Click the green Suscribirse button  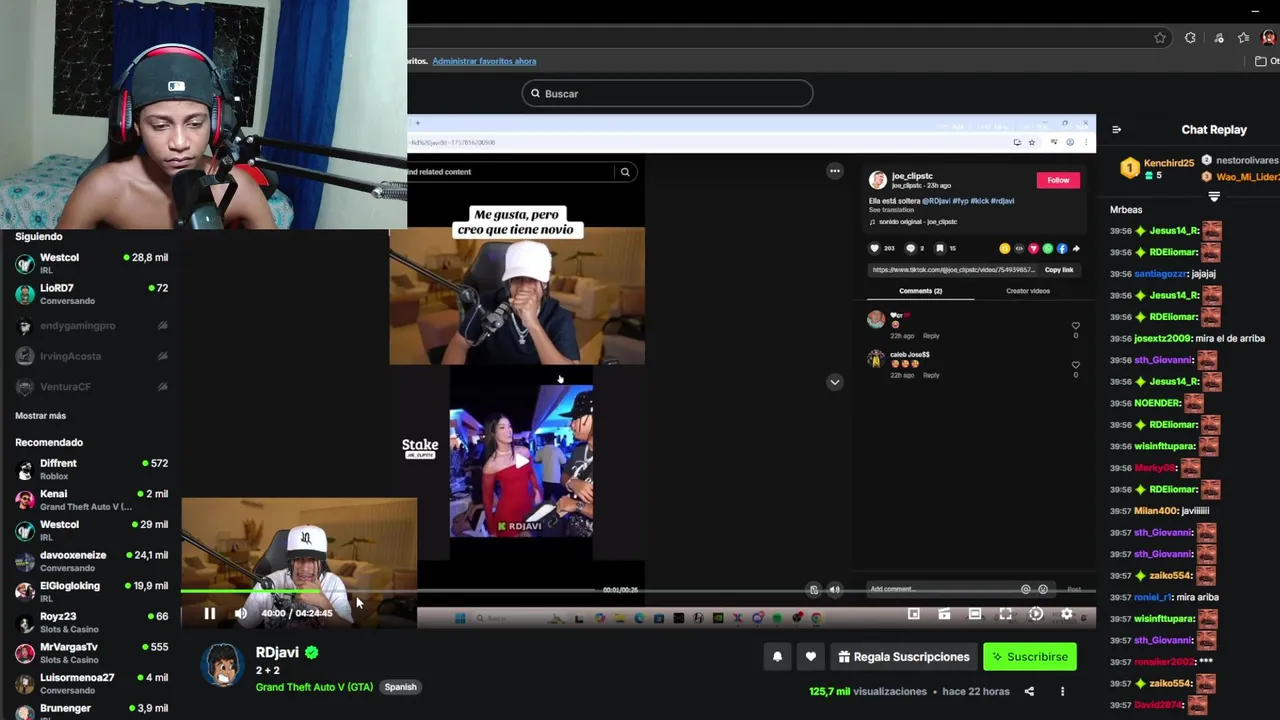click(1030, 657)
